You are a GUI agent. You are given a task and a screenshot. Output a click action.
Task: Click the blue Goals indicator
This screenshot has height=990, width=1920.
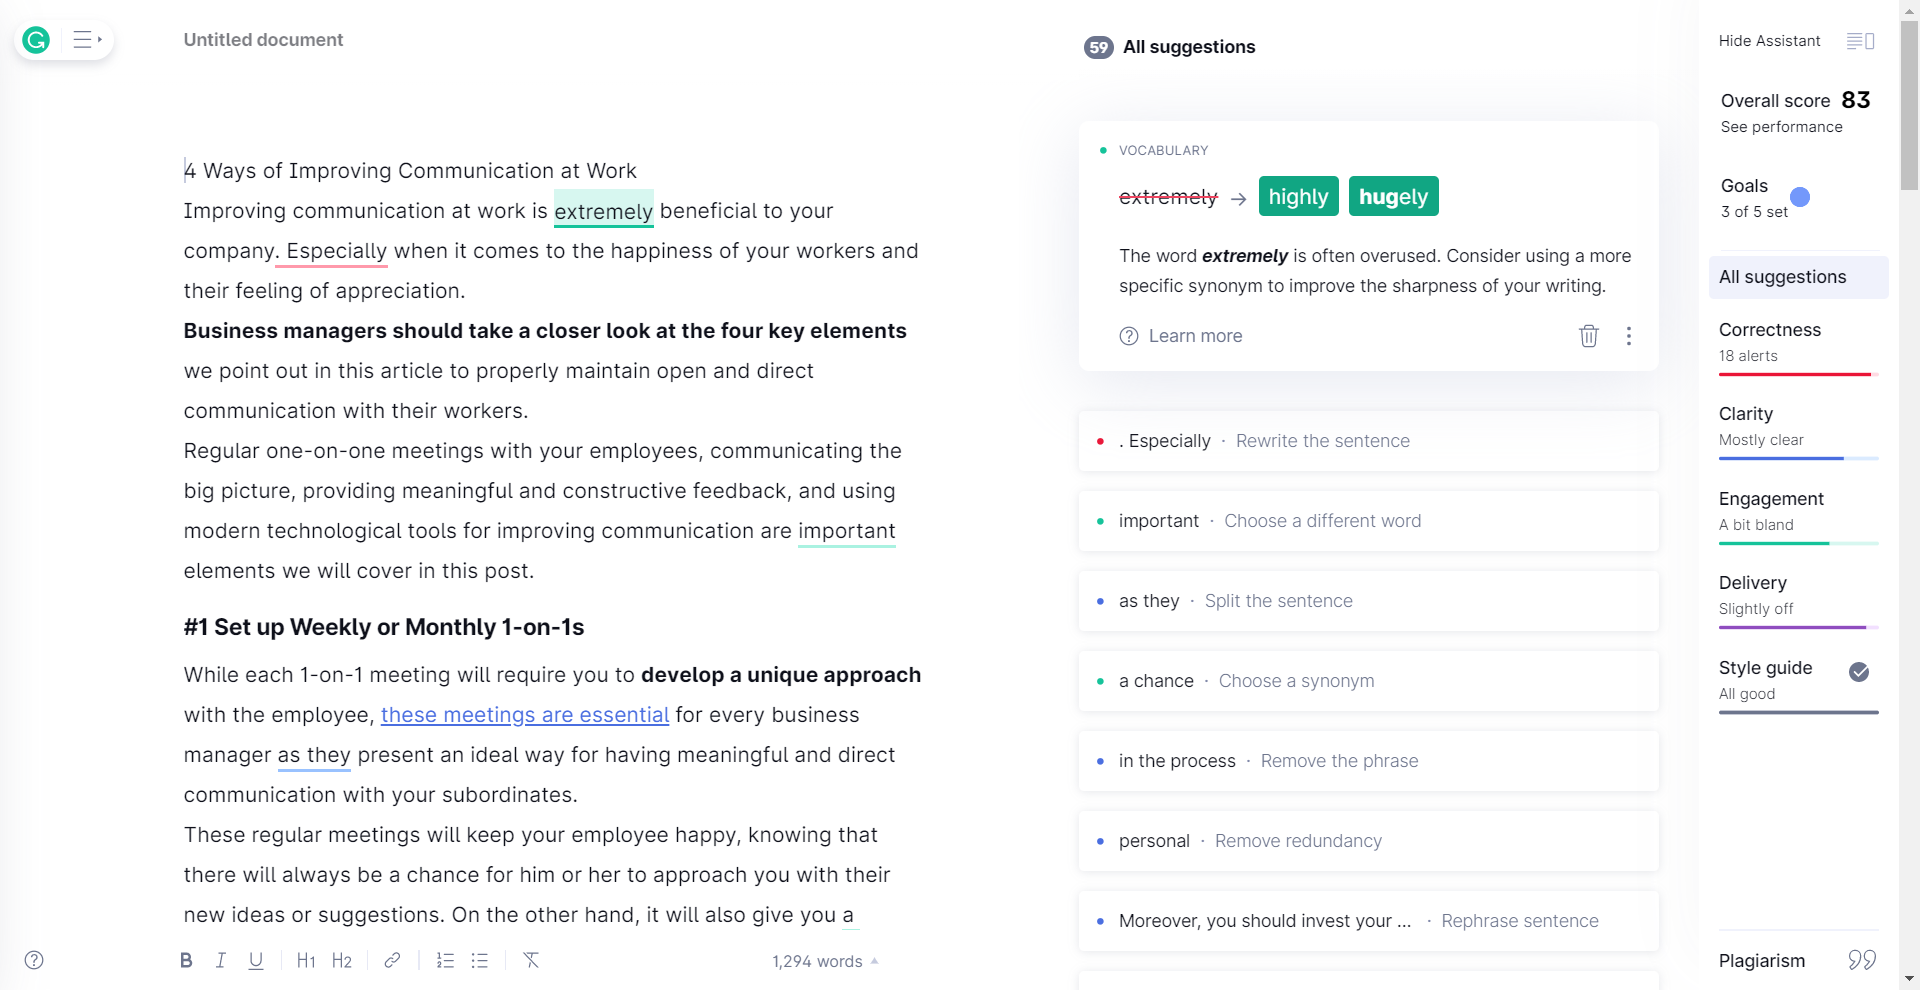click(1799, 197)
